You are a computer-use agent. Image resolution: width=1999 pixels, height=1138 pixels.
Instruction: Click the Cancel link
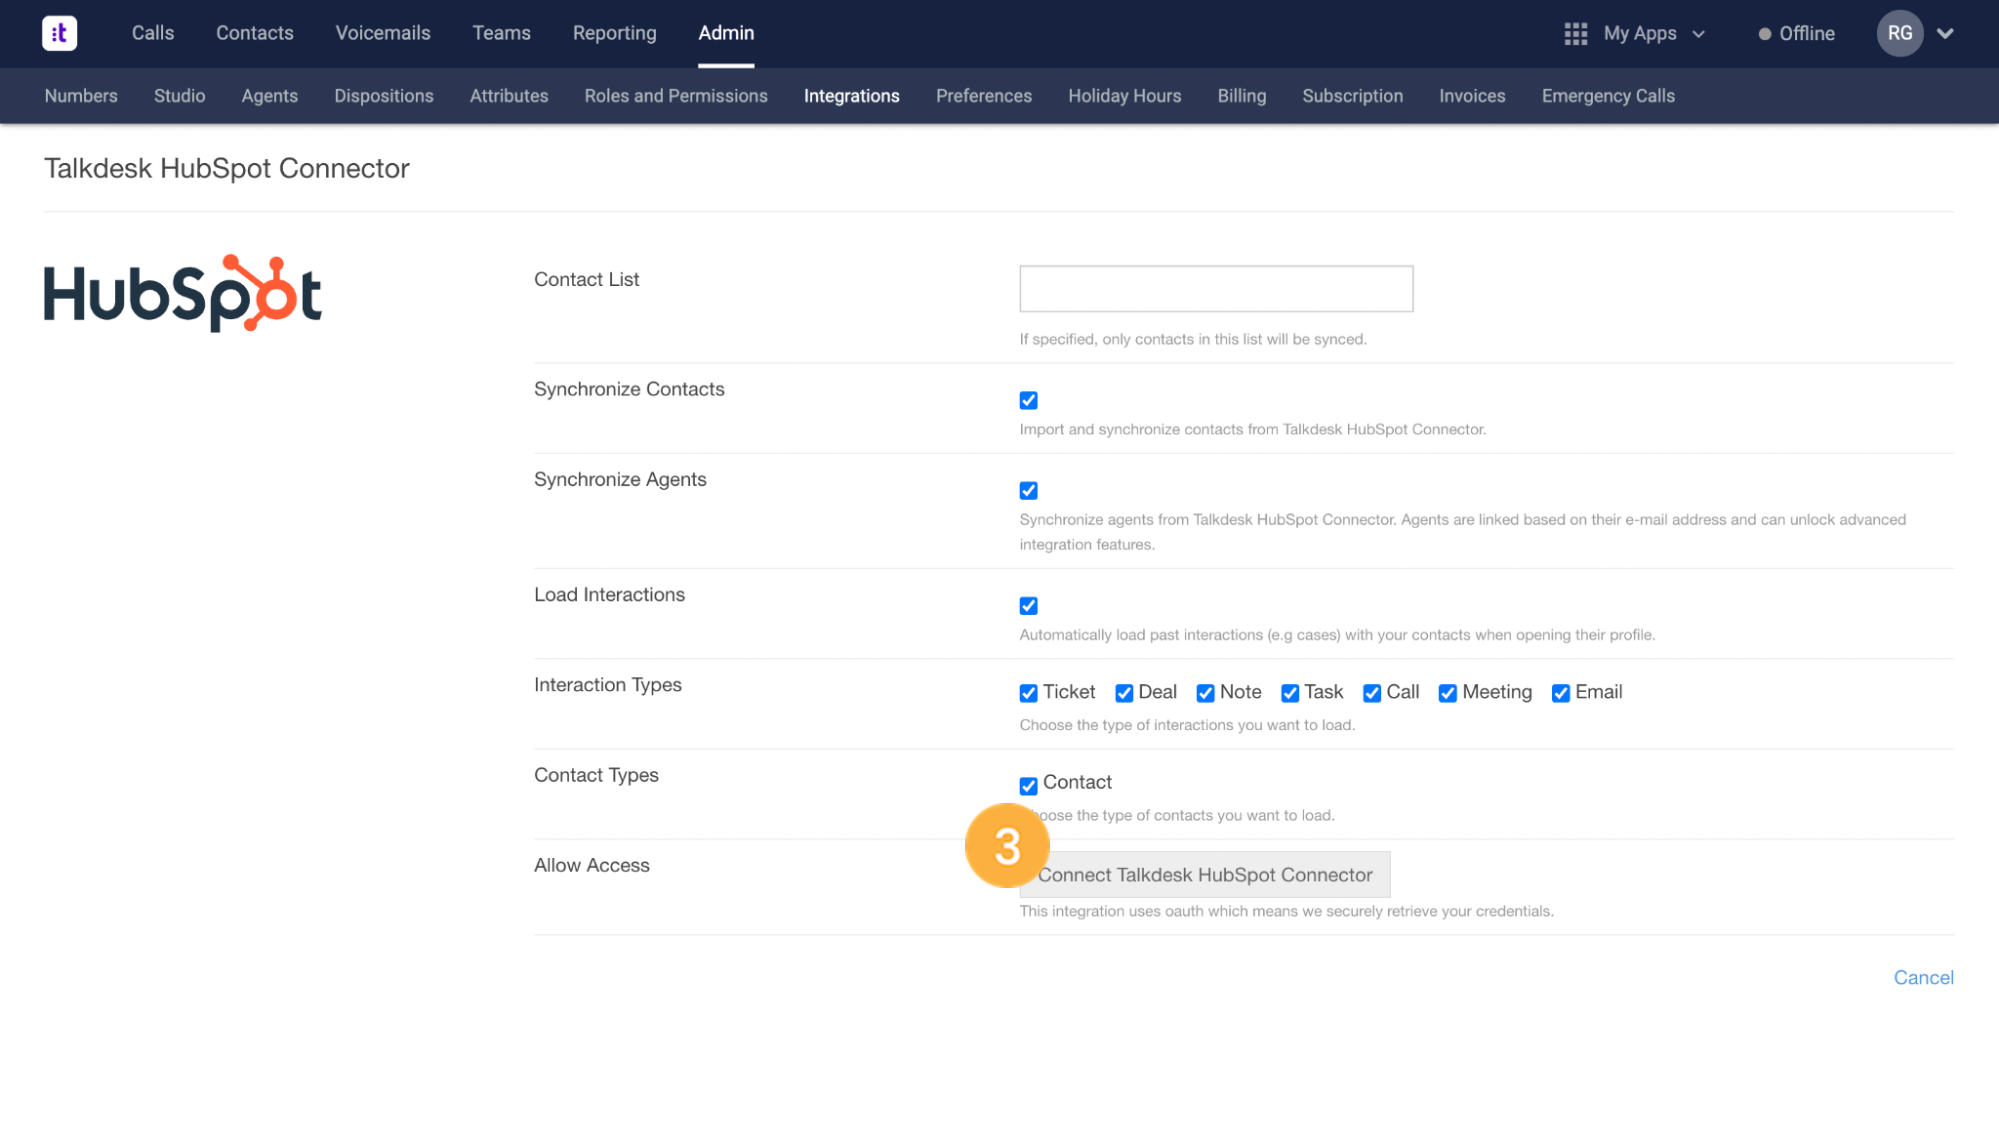(1923, 978)
